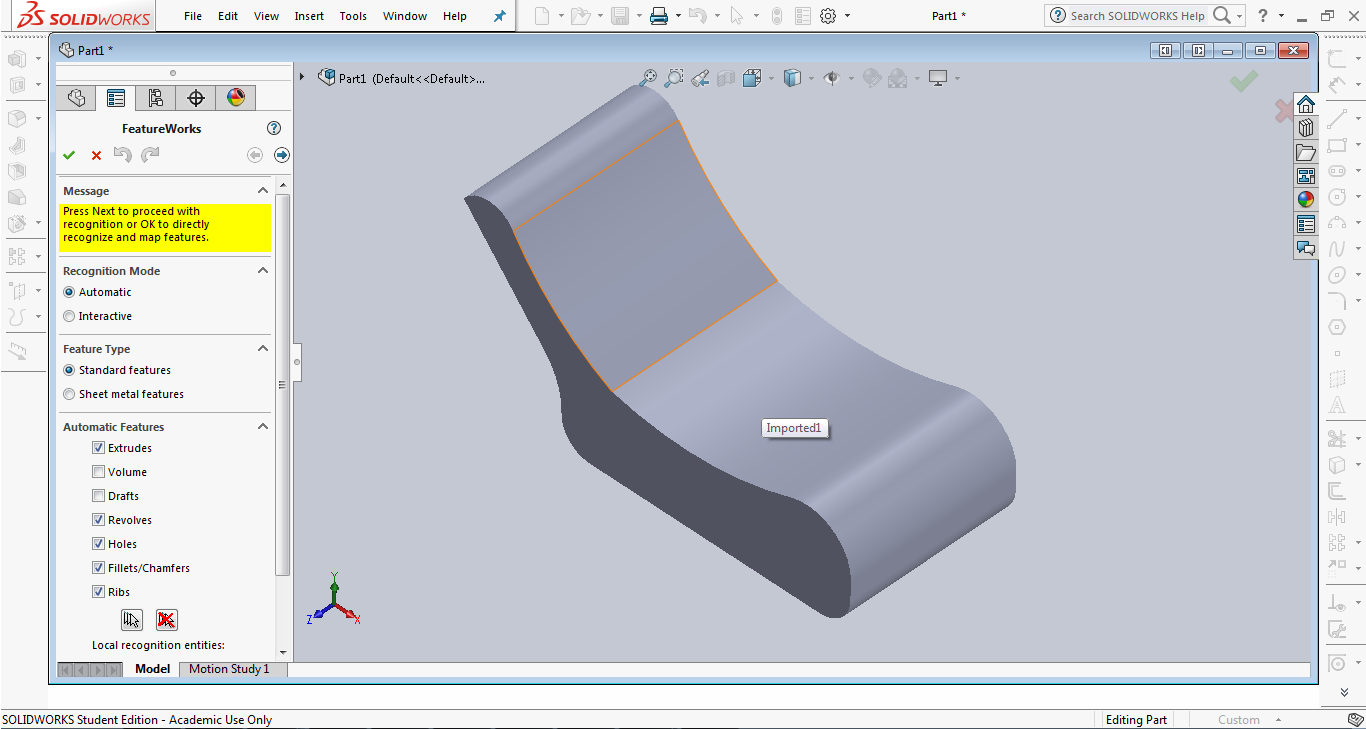
Task: Click the property panel vertical scrollbar
Action: pyautogui.click(x=283, y=385)
